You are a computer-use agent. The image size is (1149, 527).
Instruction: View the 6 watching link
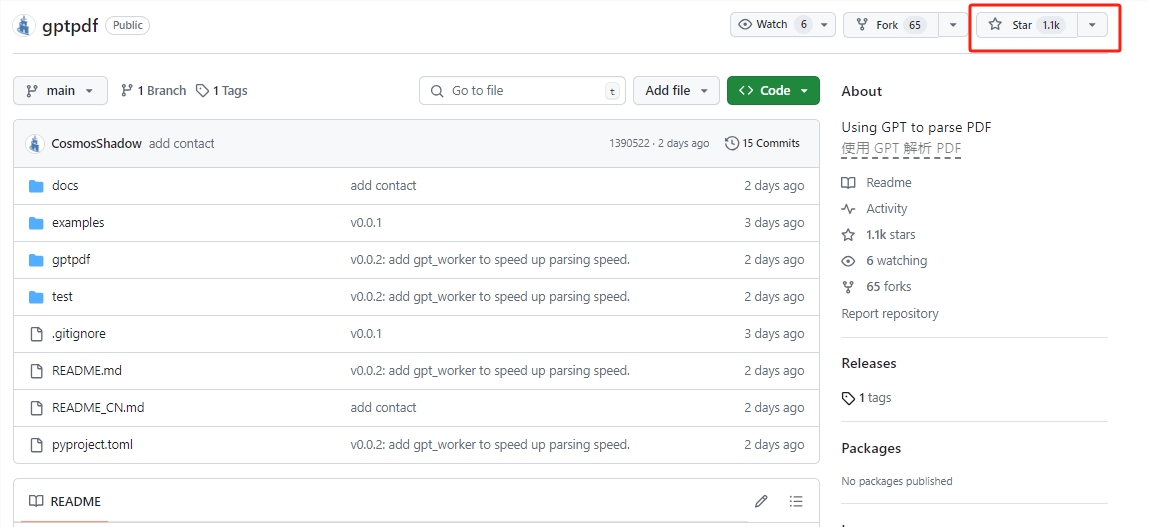[x=884, y=261]
